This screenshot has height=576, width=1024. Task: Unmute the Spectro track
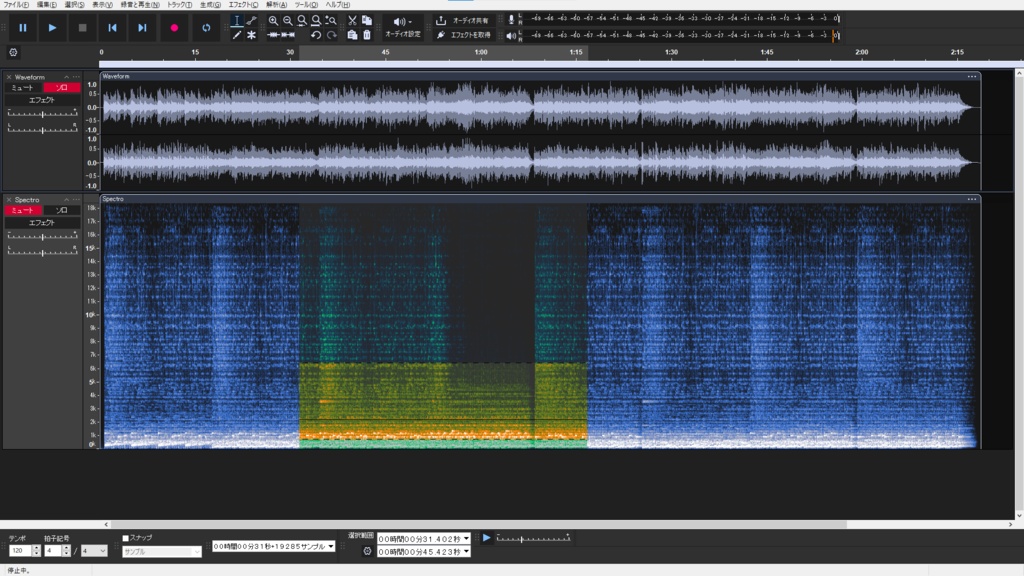click(24, 211)
